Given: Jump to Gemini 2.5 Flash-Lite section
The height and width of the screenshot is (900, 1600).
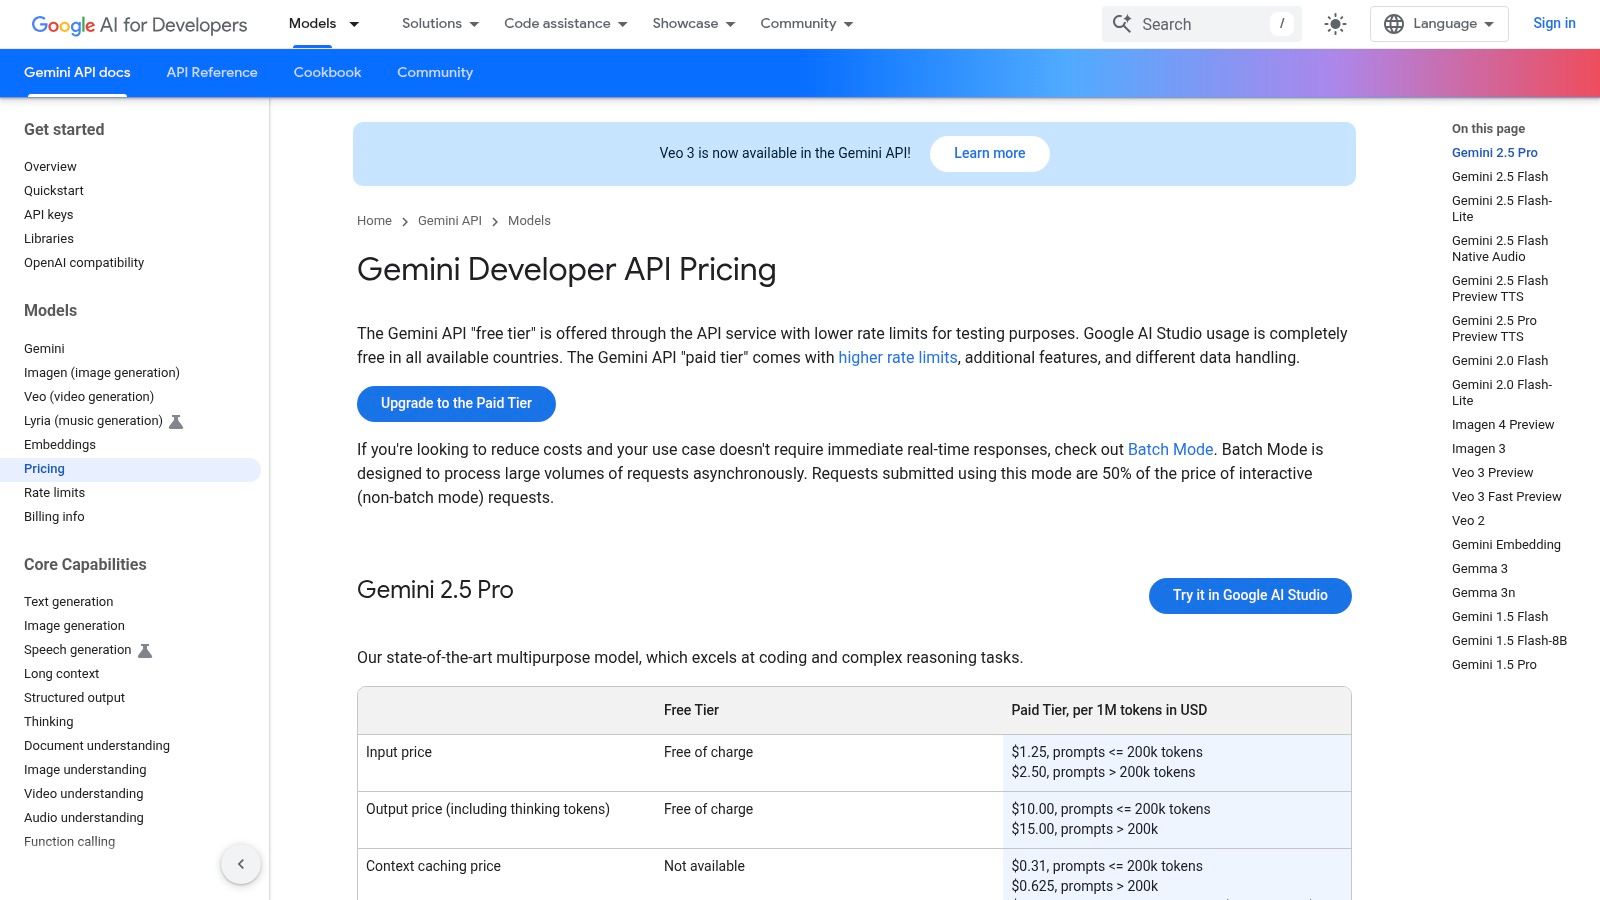Looking at the screenshot, I should [x=1502, y=209].
